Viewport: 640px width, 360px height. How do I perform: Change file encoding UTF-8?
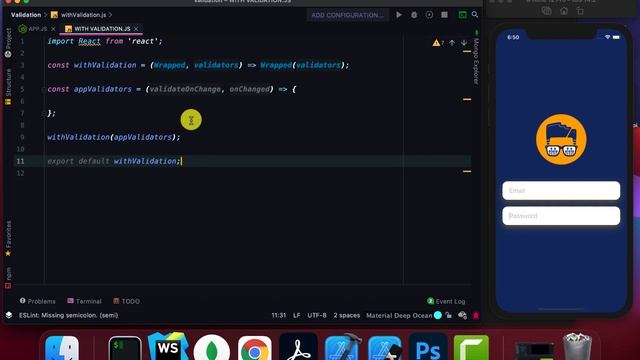coord(317,316)
